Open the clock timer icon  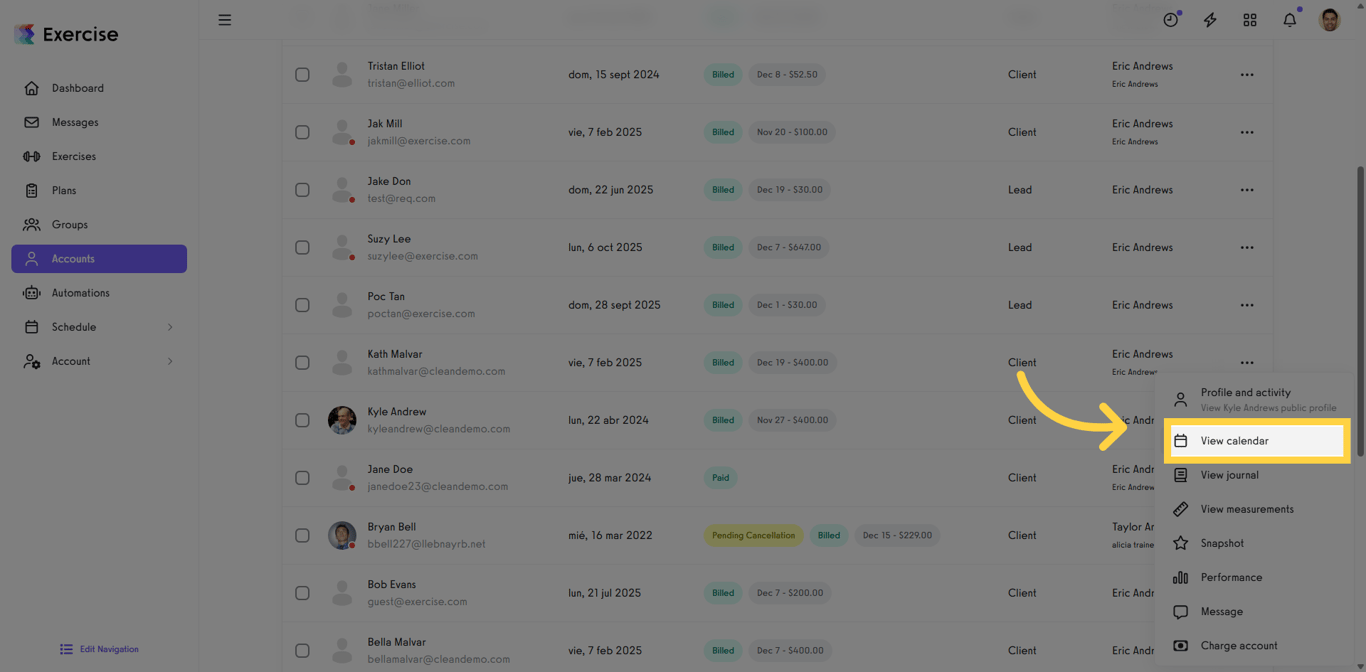[1170, 20]
